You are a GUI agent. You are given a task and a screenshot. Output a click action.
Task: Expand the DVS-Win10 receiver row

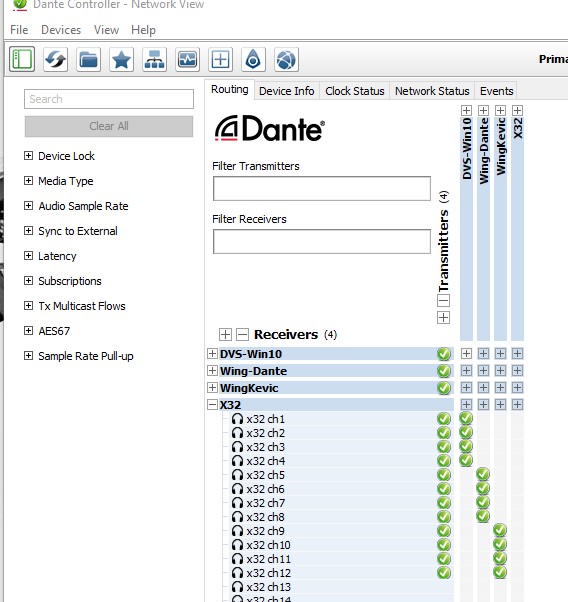click(212, 354)
